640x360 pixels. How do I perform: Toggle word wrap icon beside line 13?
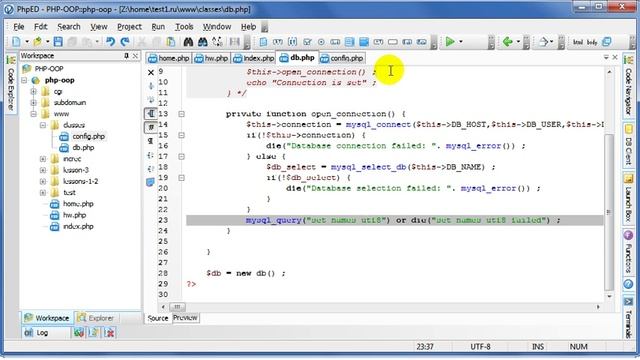pyautogui.click(x=151, y=113)
